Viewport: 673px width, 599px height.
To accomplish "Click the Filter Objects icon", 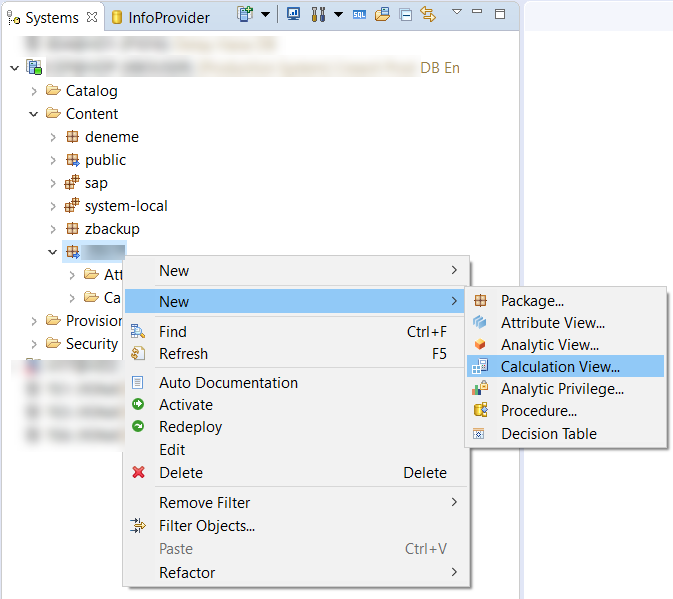I will click(x=138, y=526).
